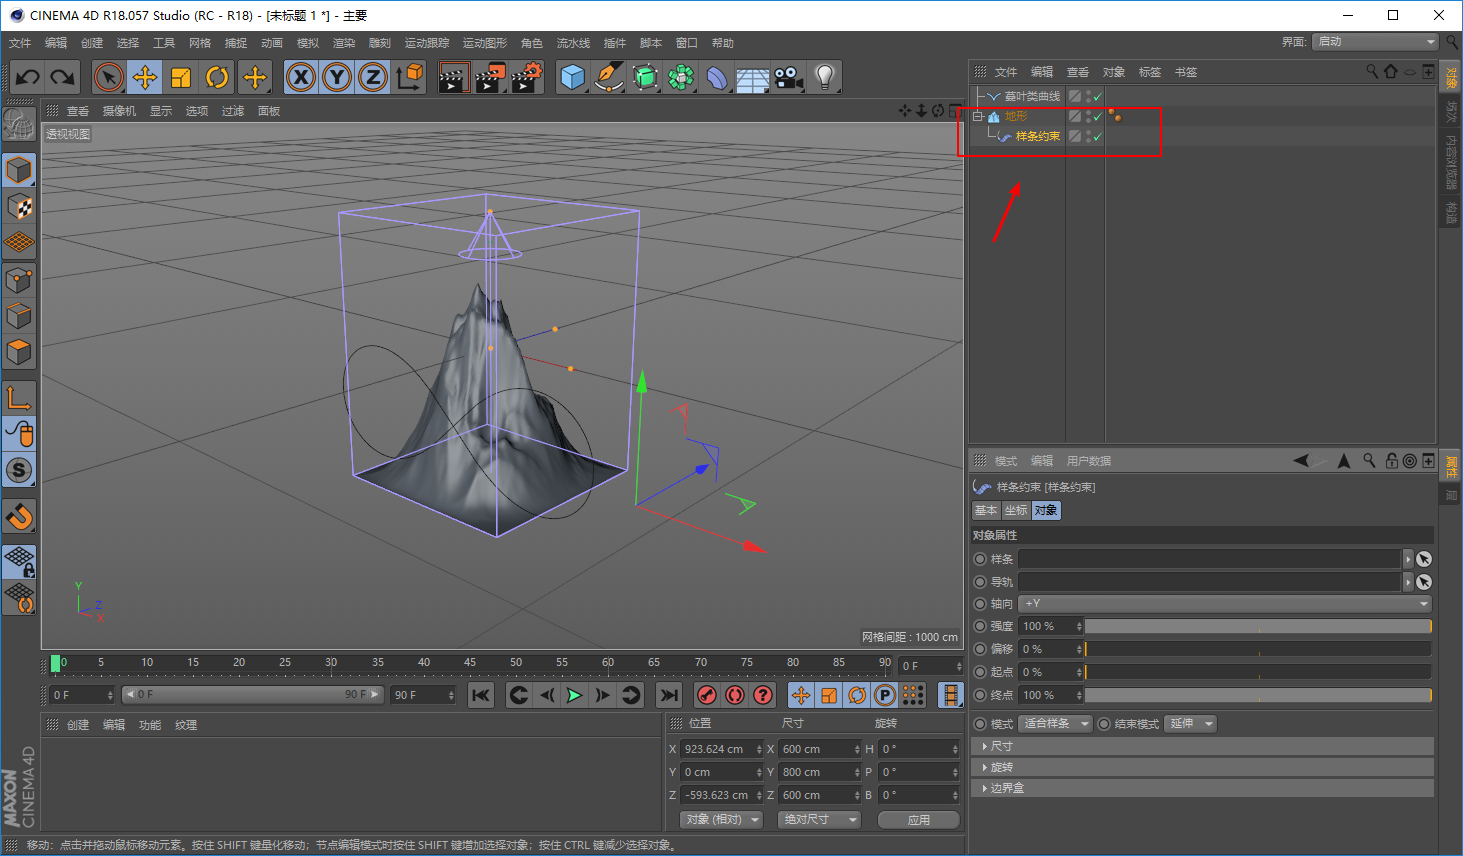Screen dimensions: 1463x856
Task: Pick the 导轨 object with the cursor picker
Action: (x=1424, y=582)
